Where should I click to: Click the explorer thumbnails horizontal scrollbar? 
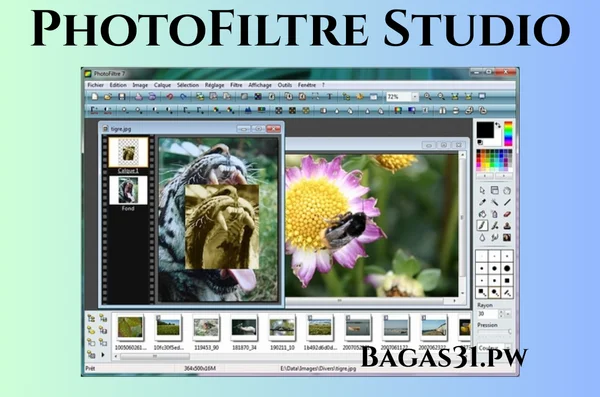(x=155, y=356)
